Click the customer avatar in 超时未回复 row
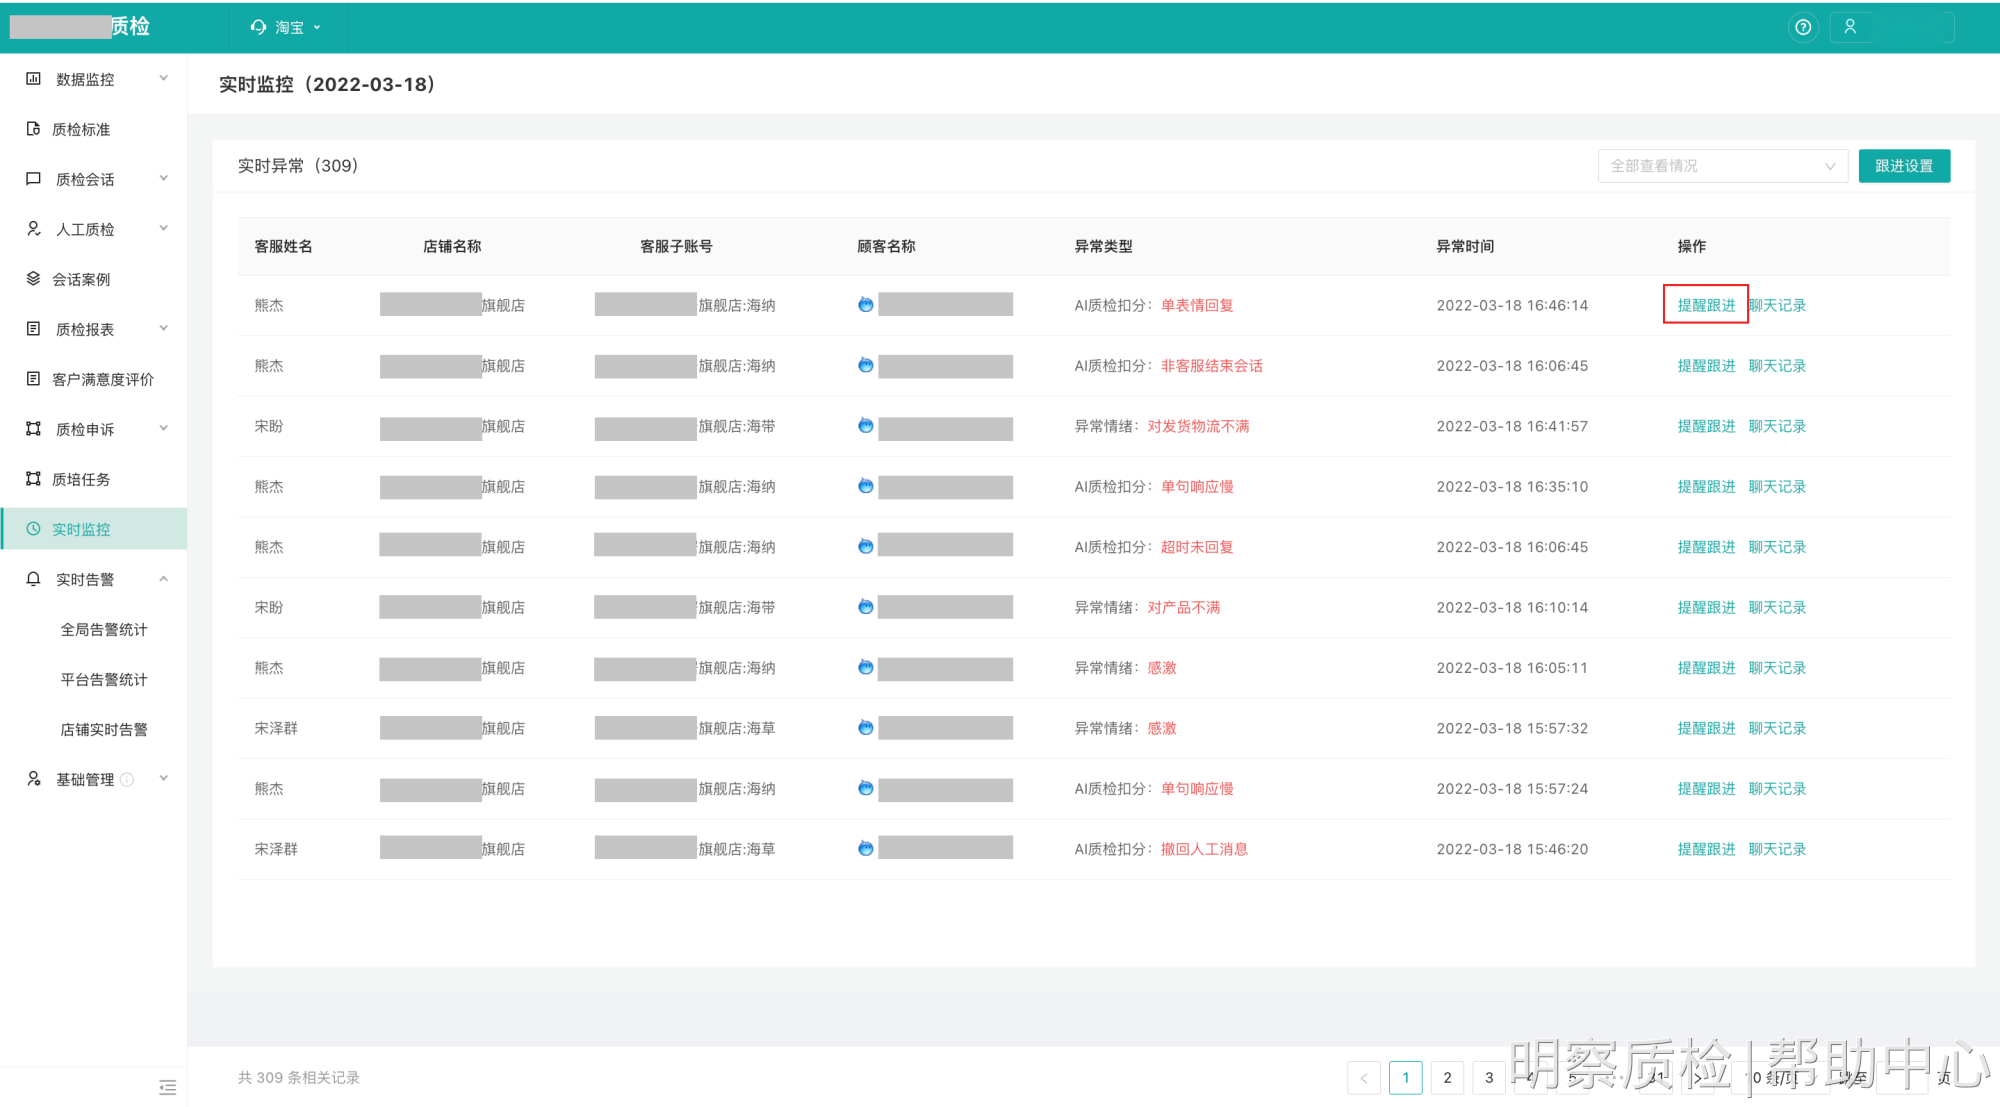 tap(865, 546)
